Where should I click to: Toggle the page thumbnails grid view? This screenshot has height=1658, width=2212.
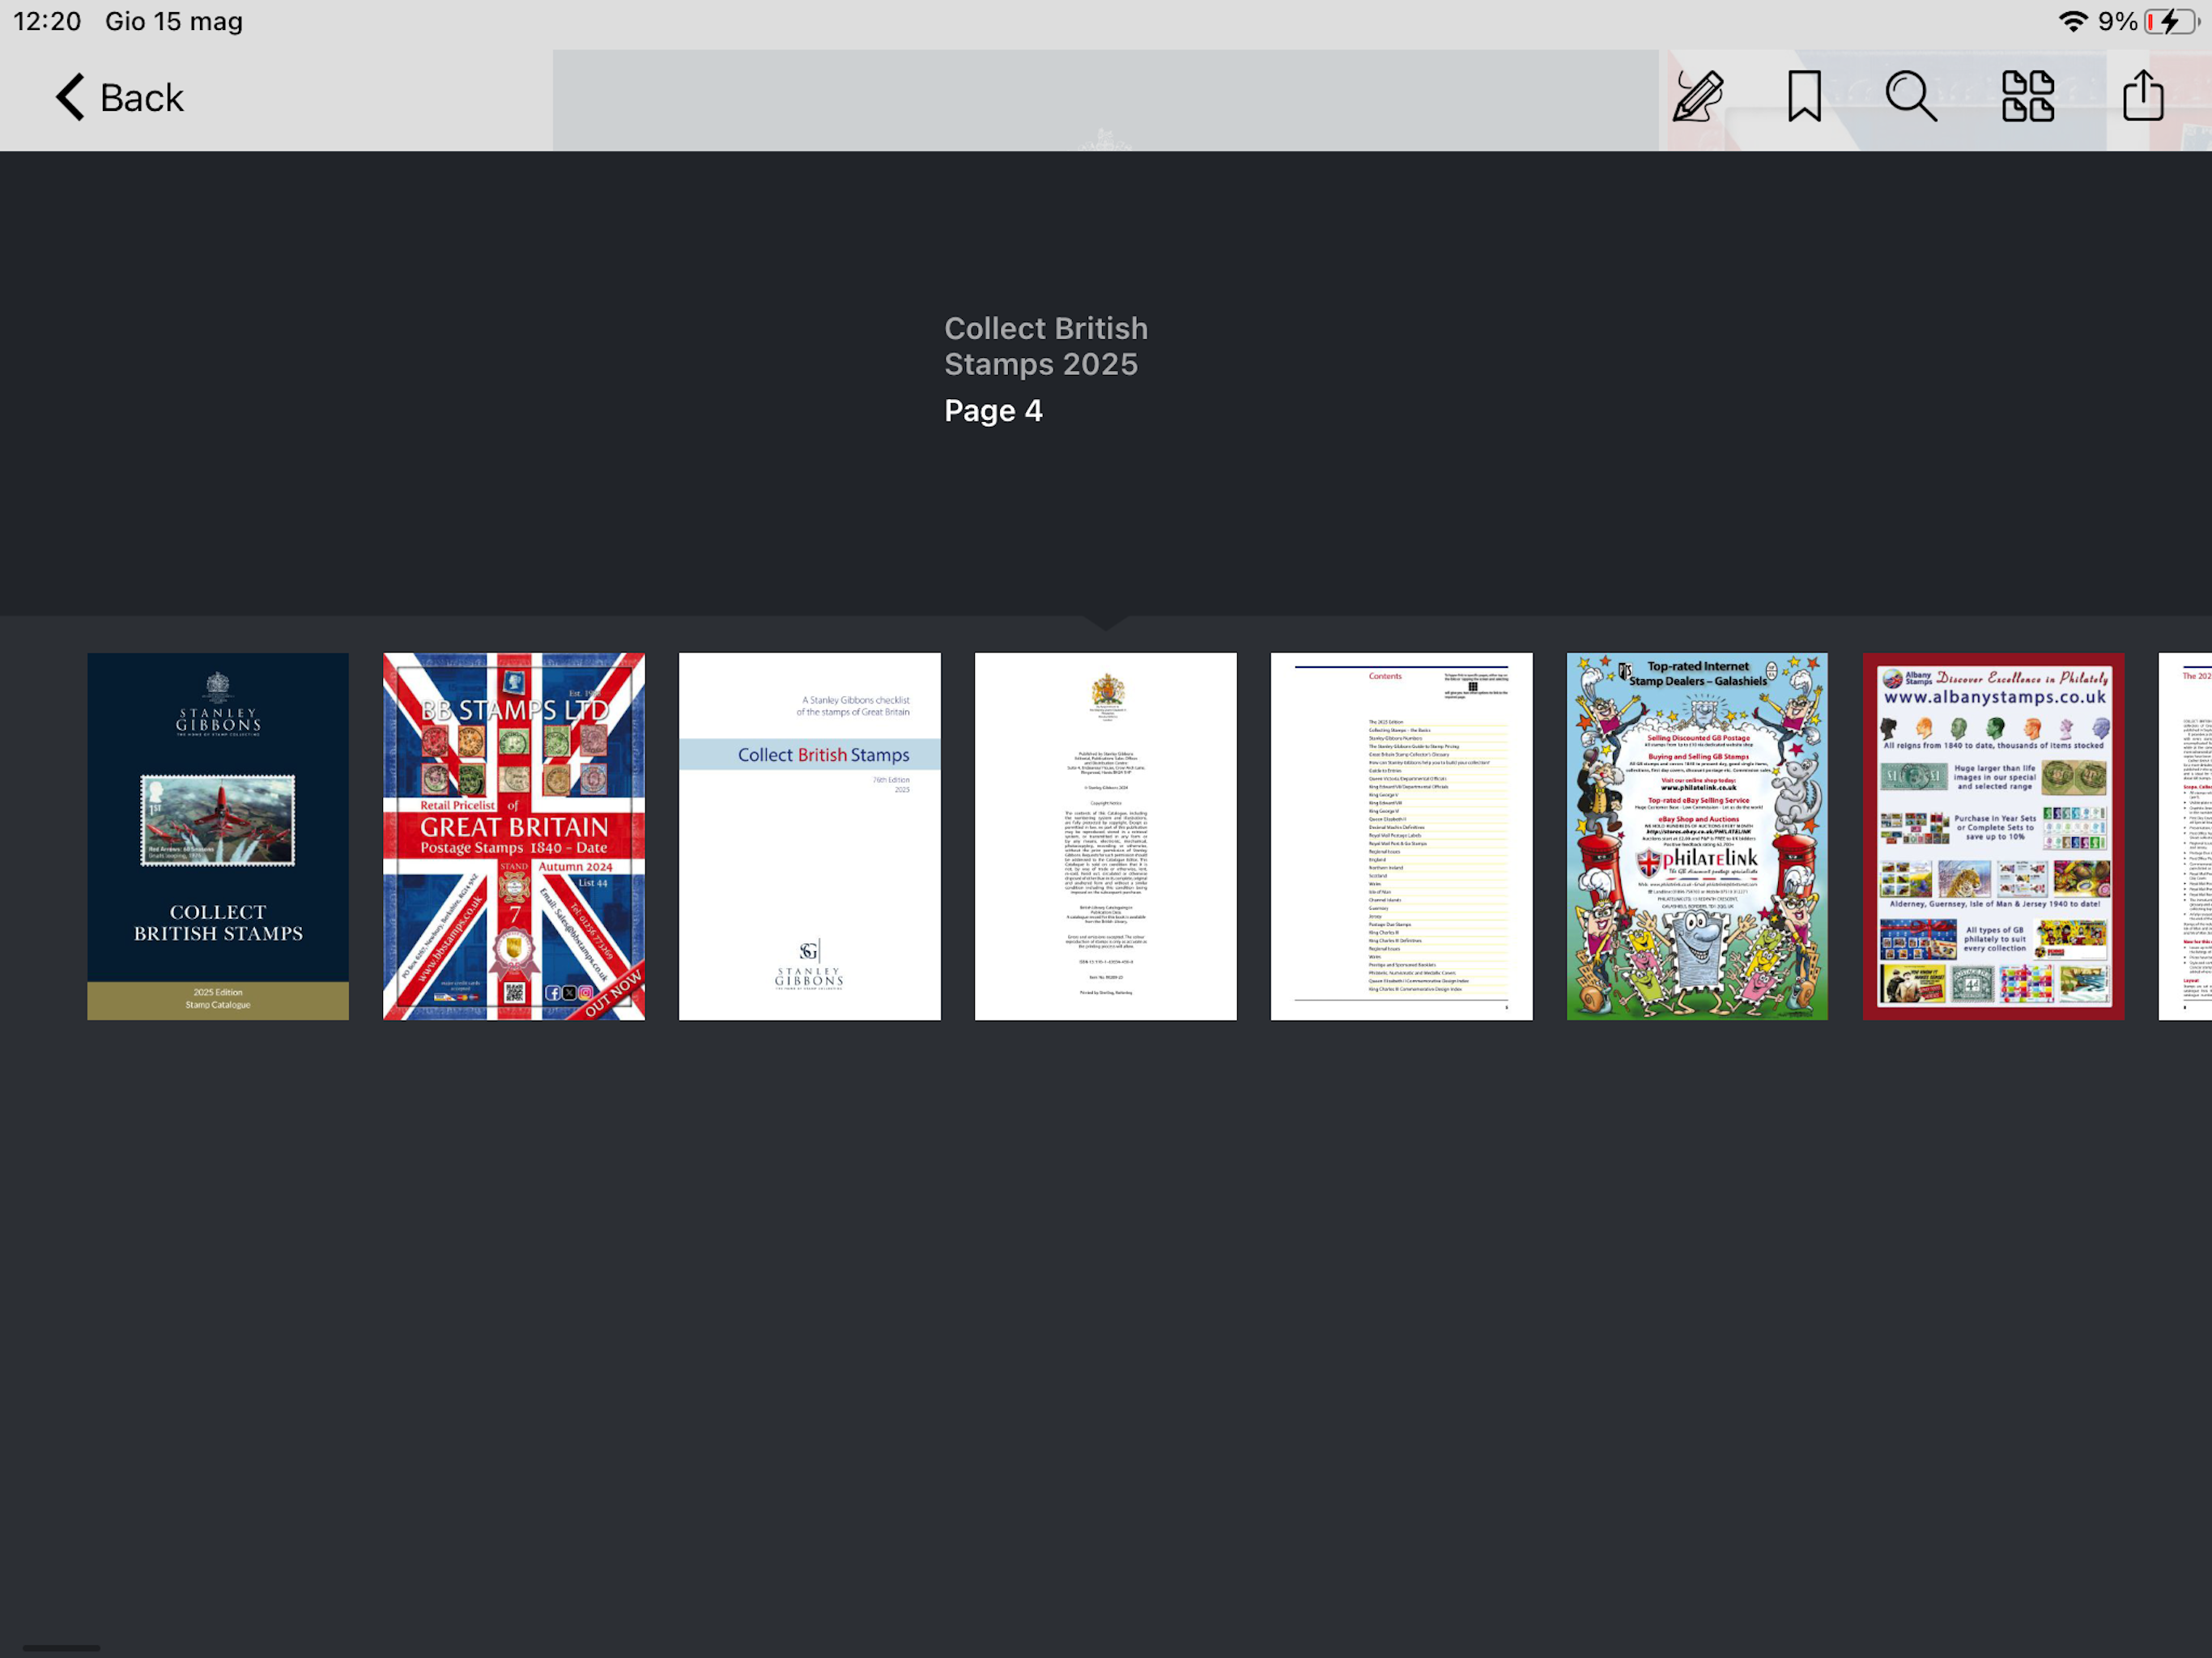point(2027,97)
